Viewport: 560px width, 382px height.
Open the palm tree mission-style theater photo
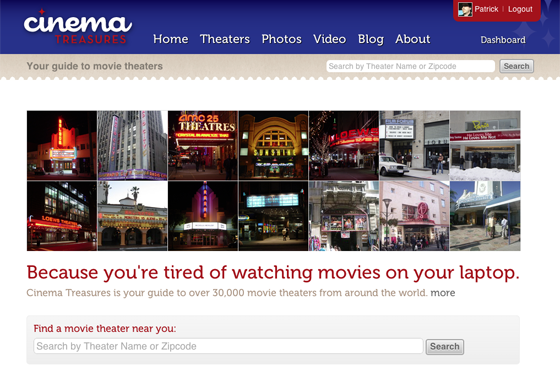132,216
